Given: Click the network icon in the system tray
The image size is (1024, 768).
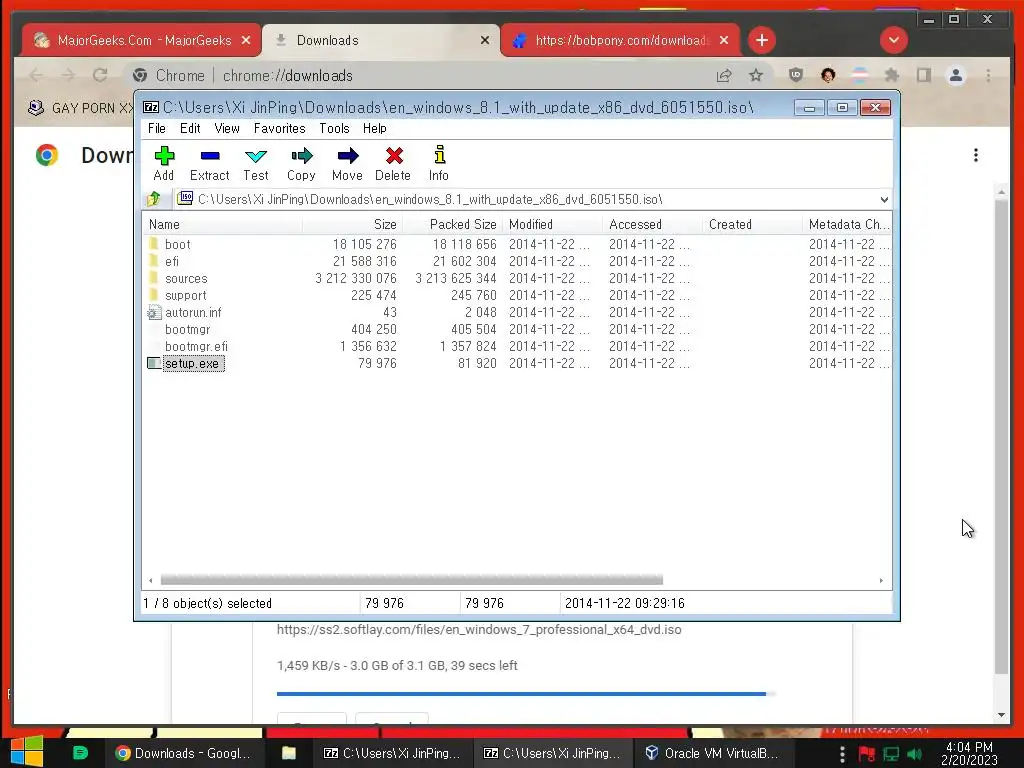Looking at the screenshot, I should pyautogui.click(x=891, y=754).
